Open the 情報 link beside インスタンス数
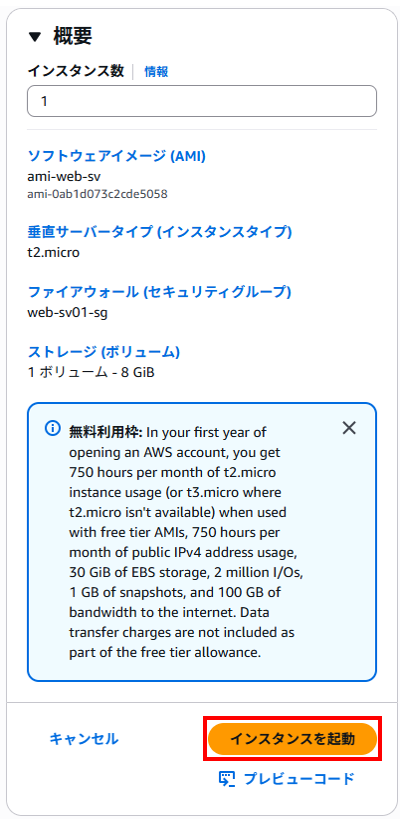408x819 pixels. coord(156,72)
